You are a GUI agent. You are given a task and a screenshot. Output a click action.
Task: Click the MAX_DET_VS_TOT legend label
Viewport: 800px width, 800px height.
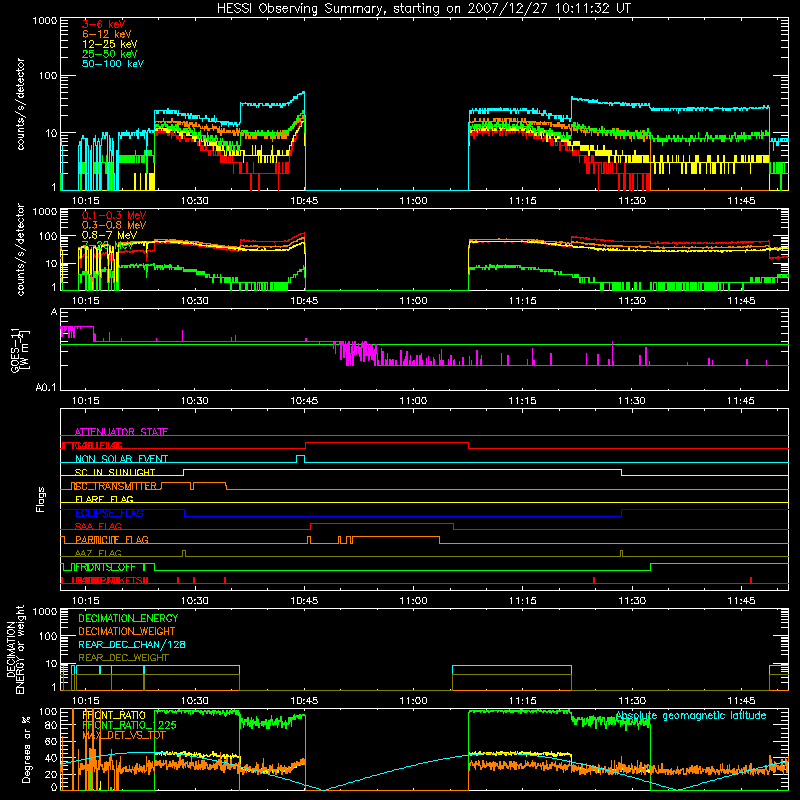124,735
